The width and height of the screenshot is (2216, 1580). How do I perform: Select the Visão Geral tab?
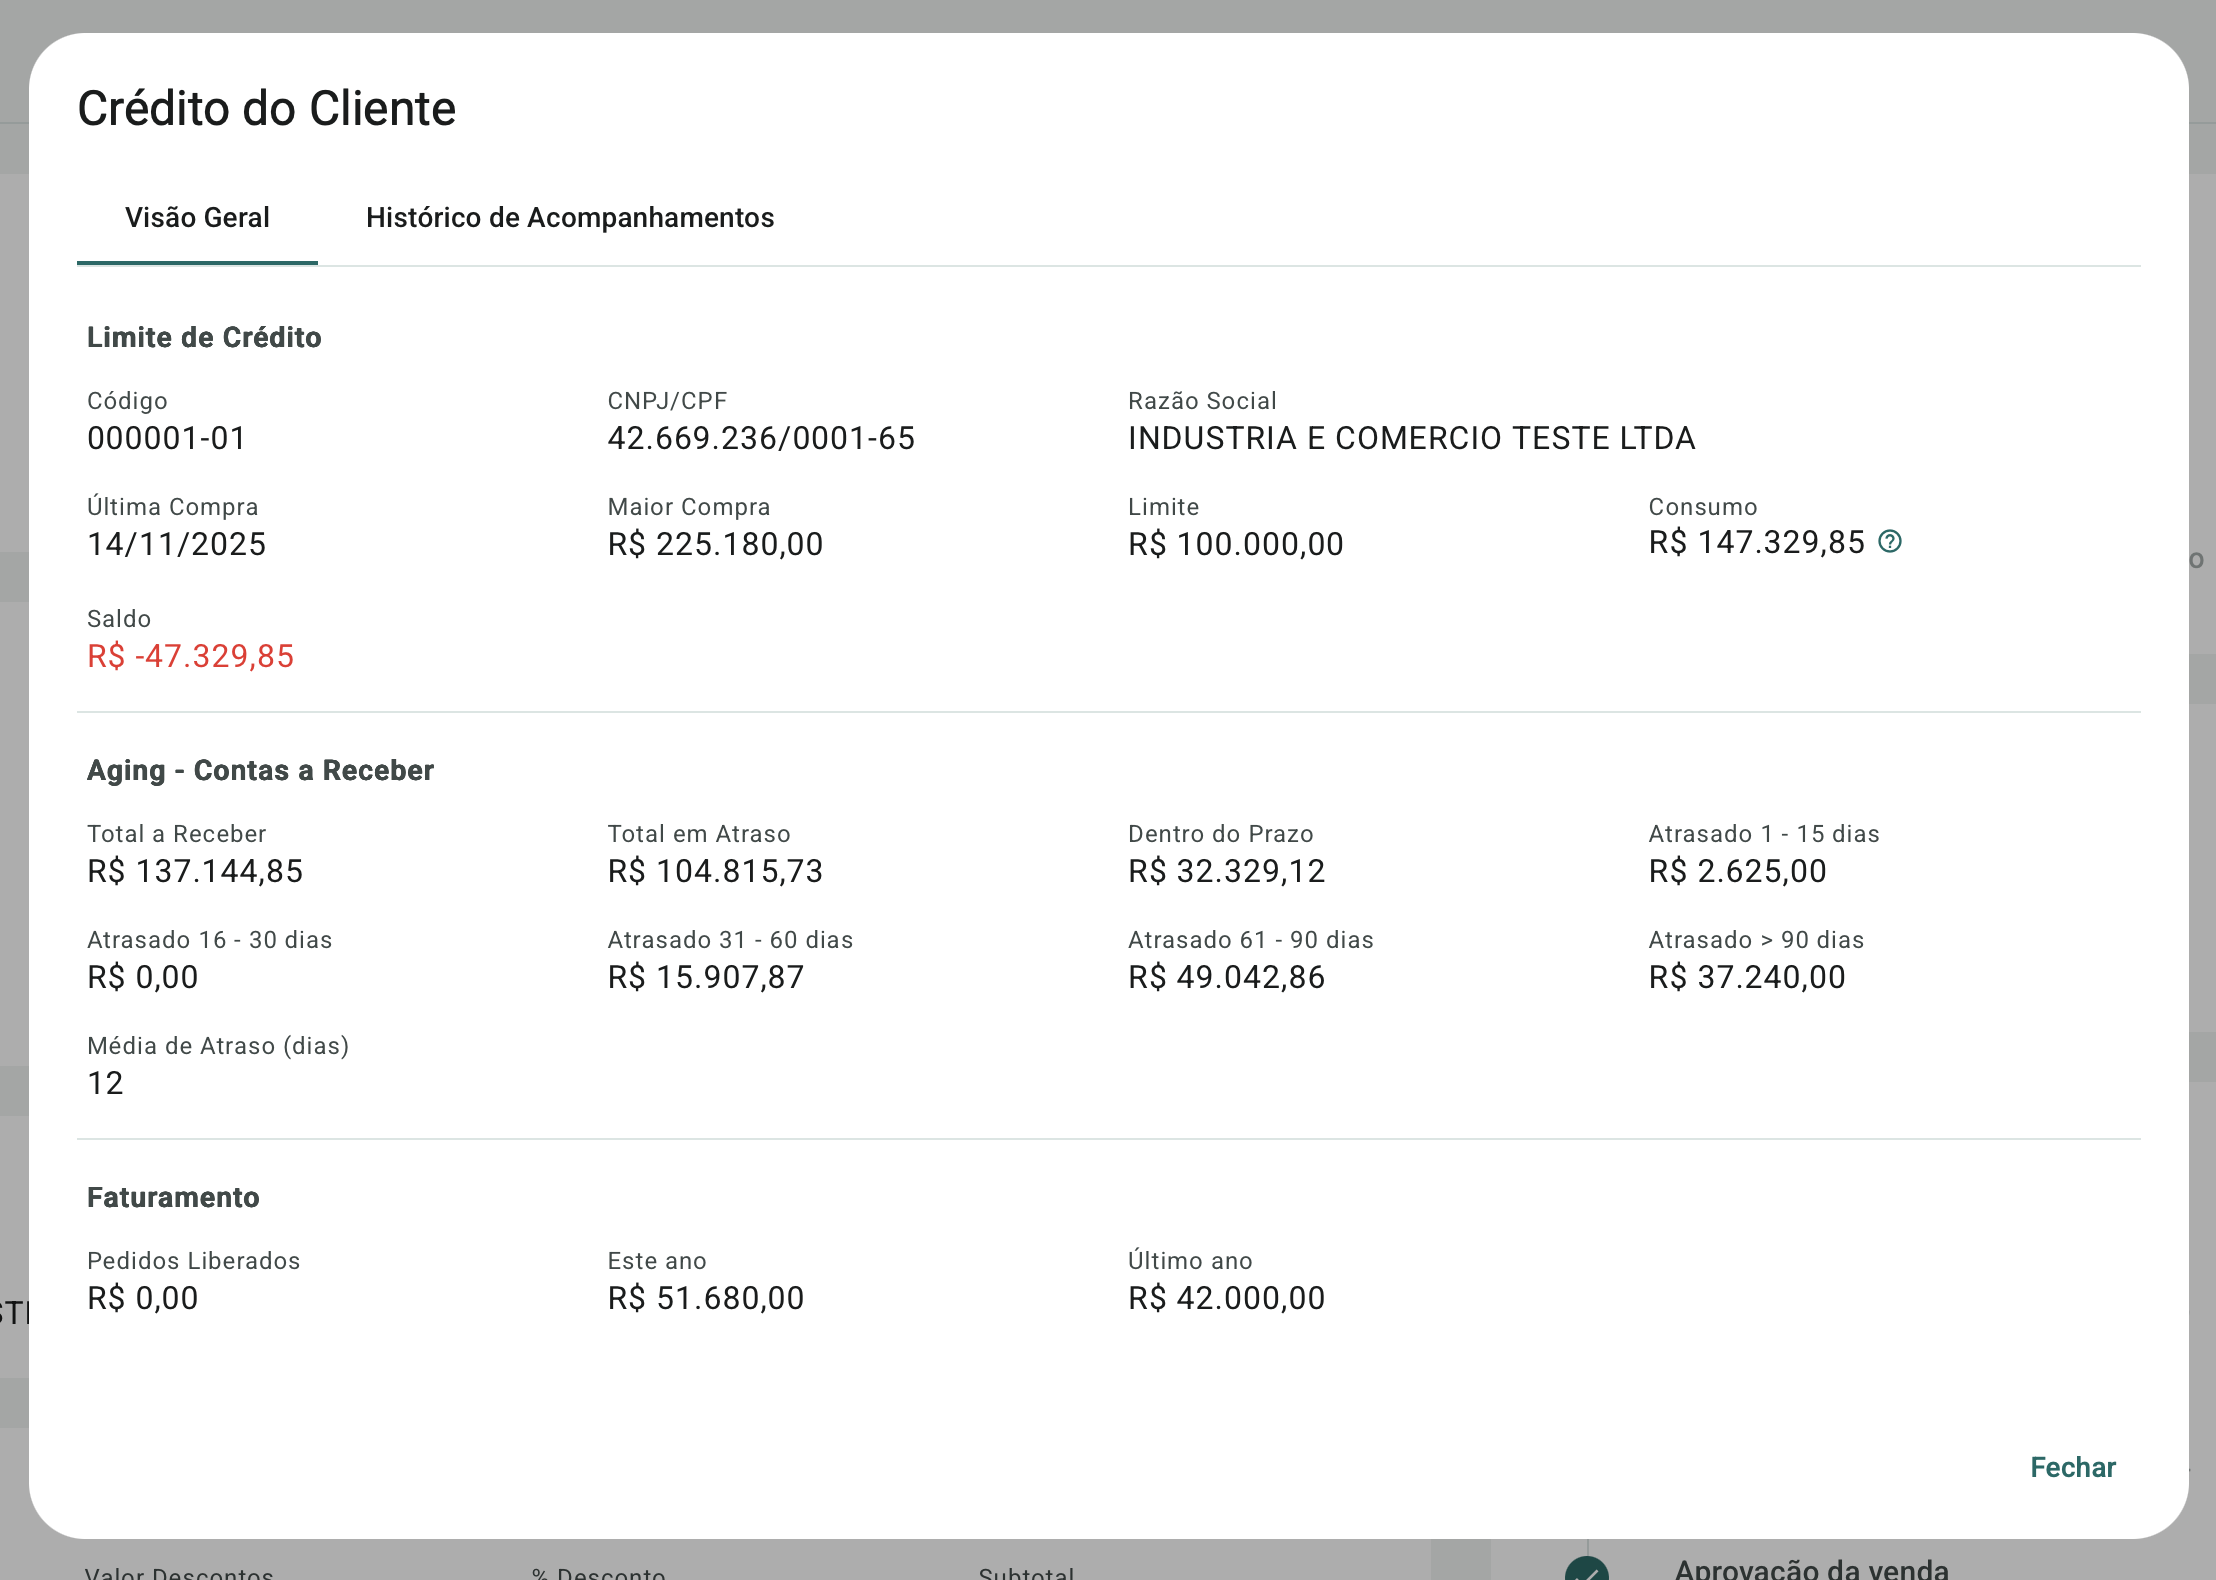point(197,218)
